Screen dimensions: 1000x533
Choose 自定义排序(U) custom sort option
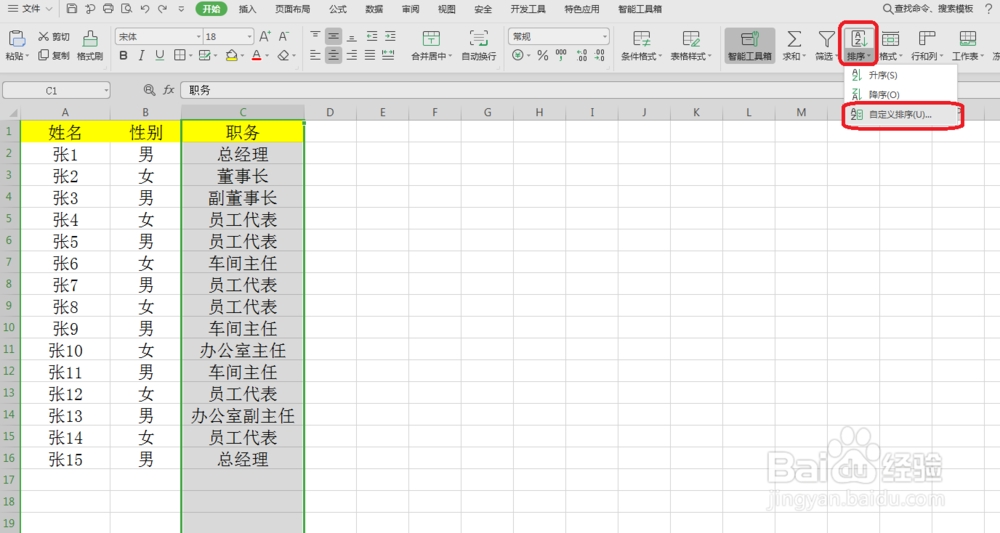pyautogui.click(x=901, y=115)
